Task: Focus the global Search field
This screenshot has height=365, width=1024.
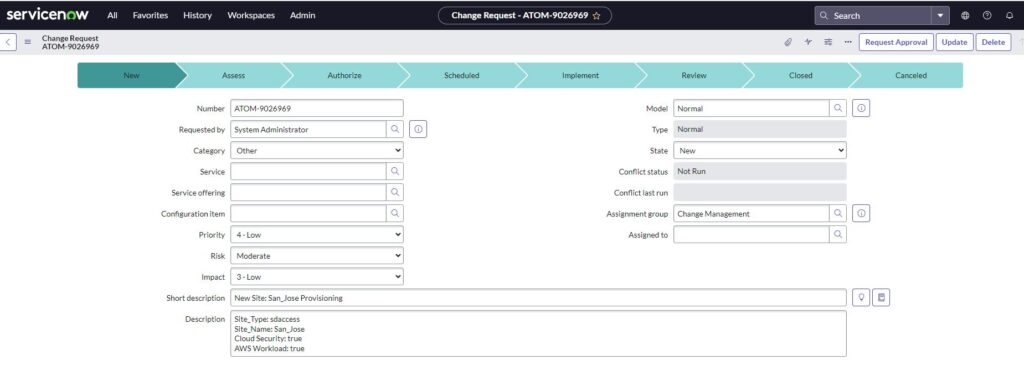Action: 872,16
